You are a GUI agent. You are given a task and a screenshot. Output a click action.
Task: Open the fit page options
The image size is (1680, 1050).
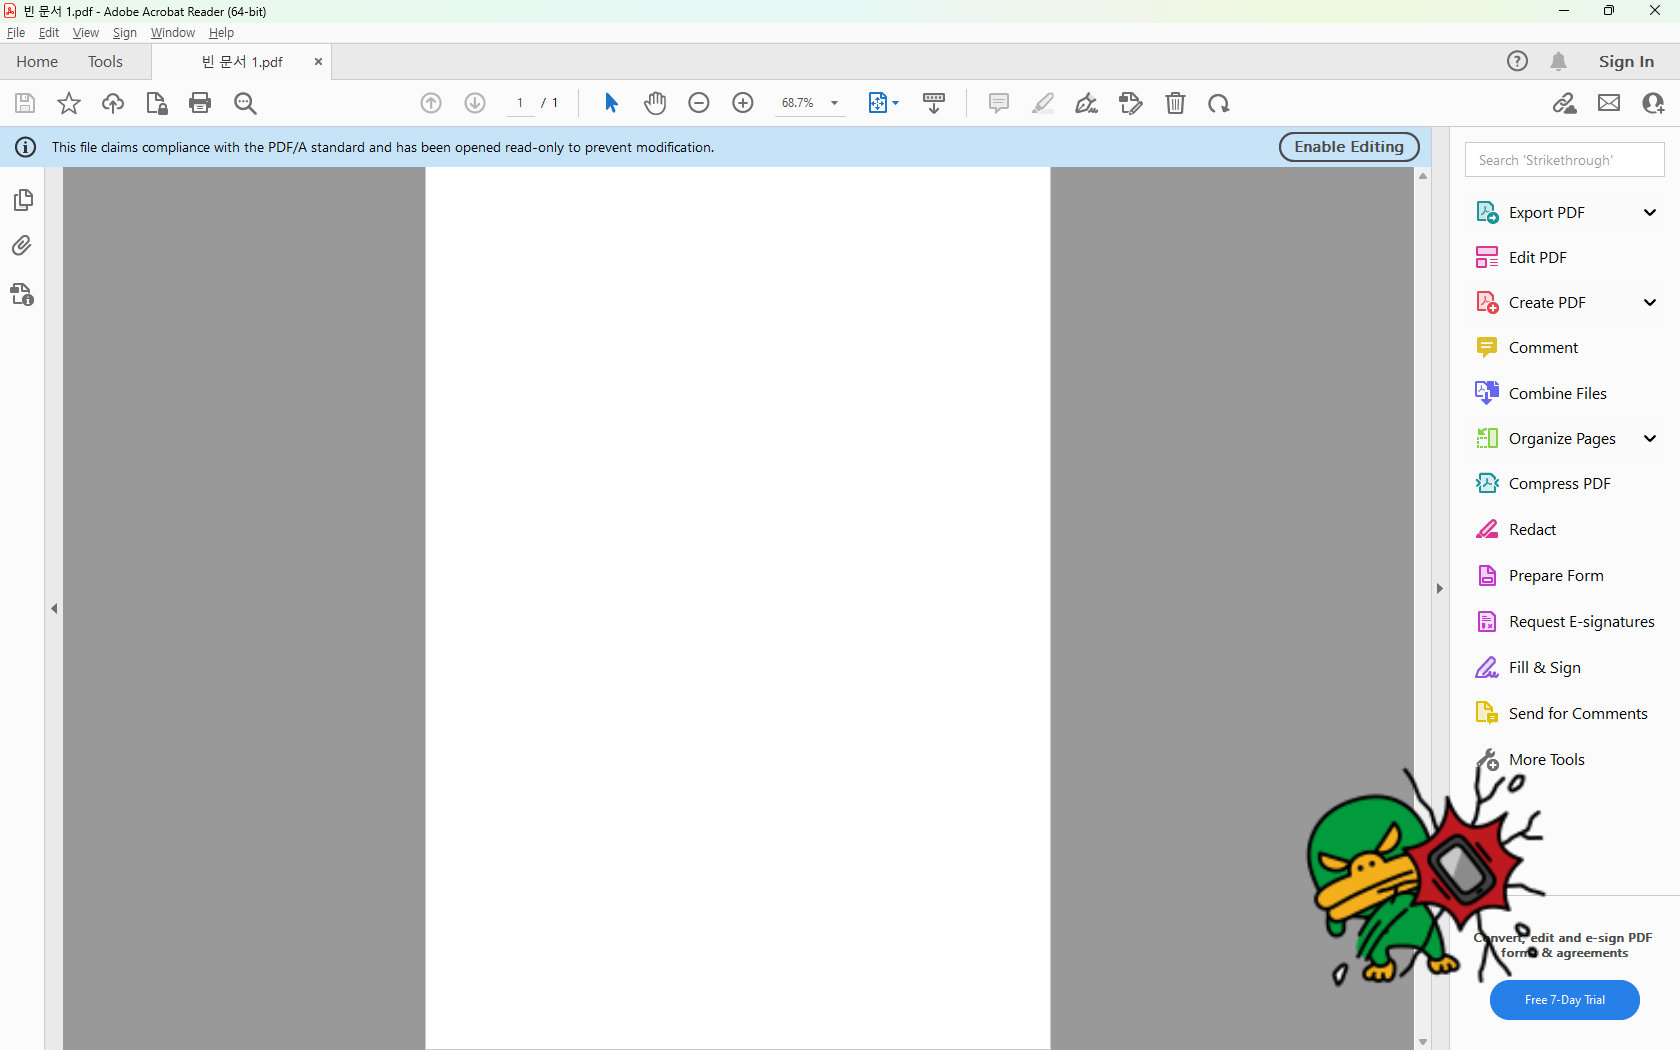tap(883, 103)
